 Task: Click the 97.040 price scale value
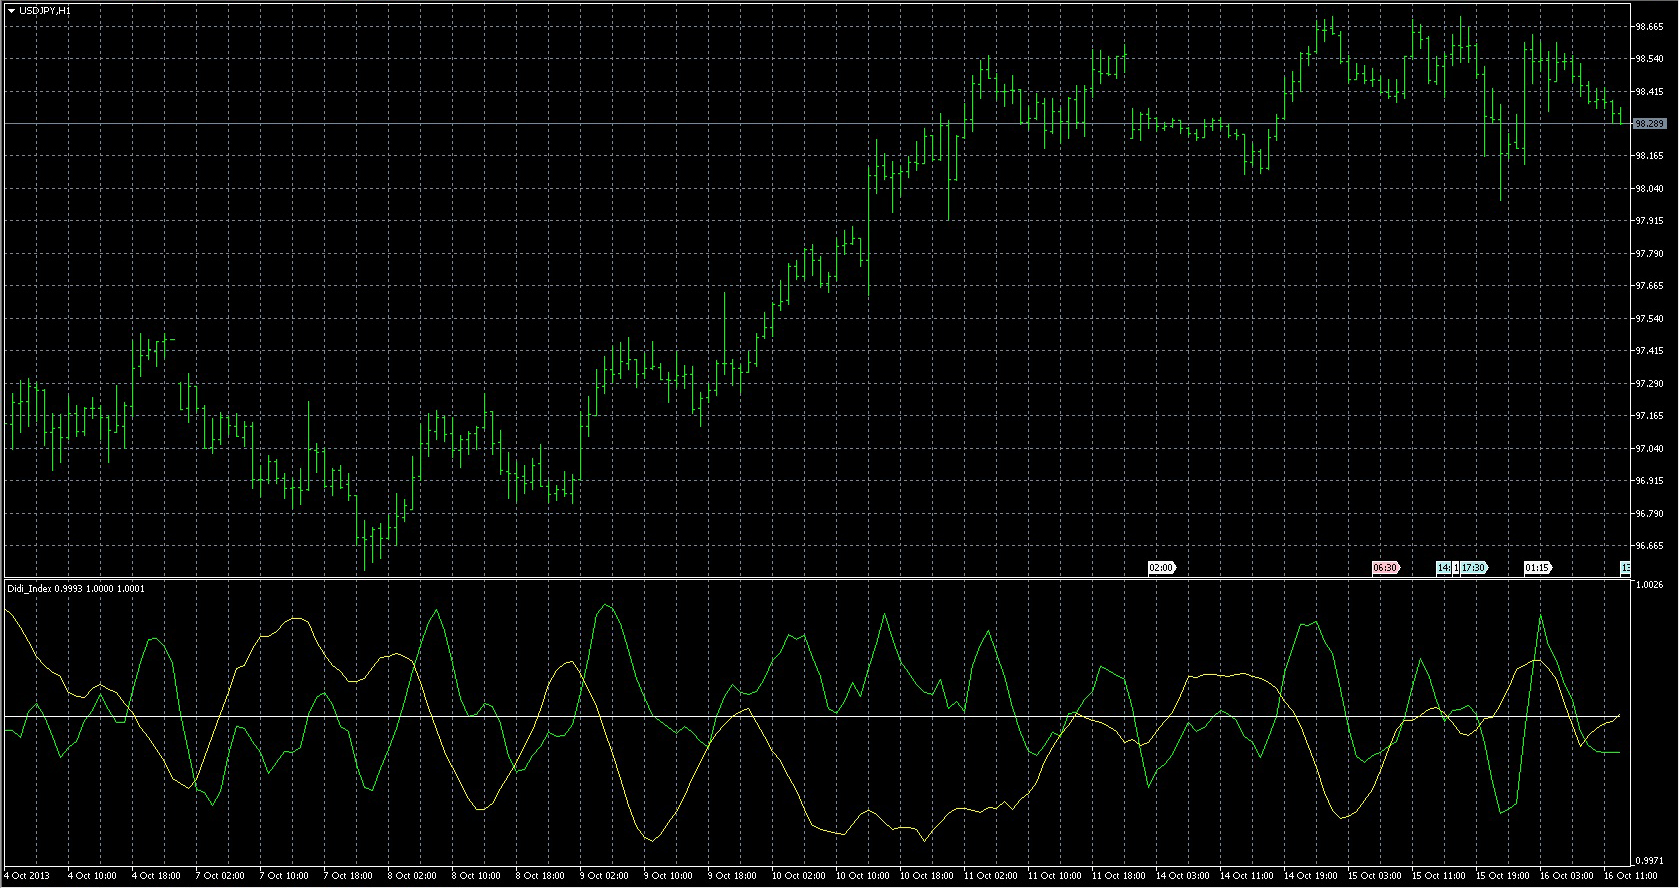(1649, 449)
